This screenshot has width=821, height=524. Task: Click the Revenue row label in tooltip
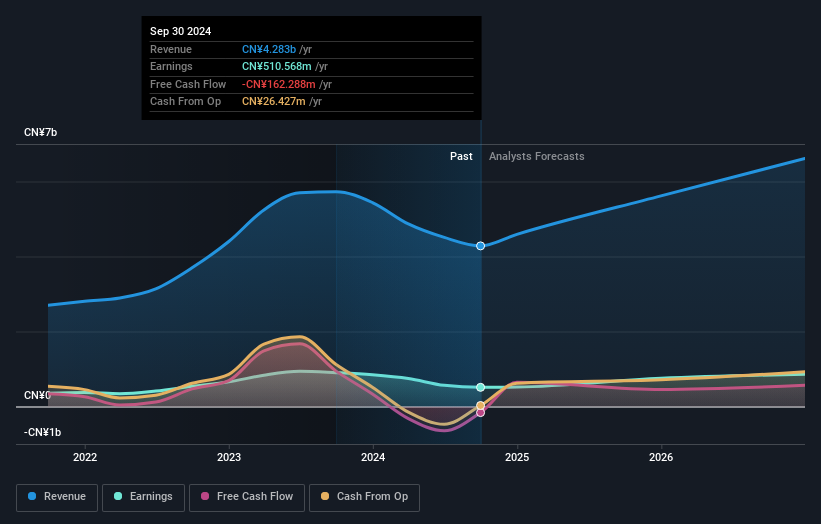point(171,49)
